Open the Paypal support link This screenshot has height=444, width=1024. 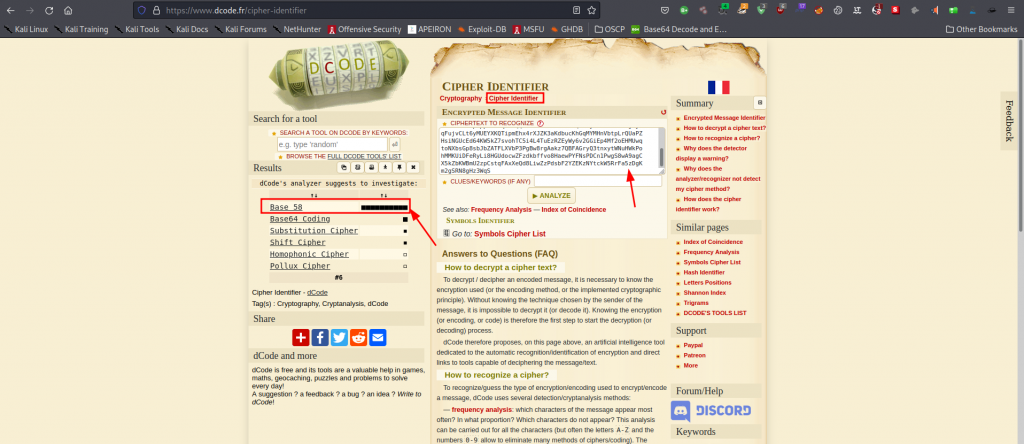click(693, 345)
